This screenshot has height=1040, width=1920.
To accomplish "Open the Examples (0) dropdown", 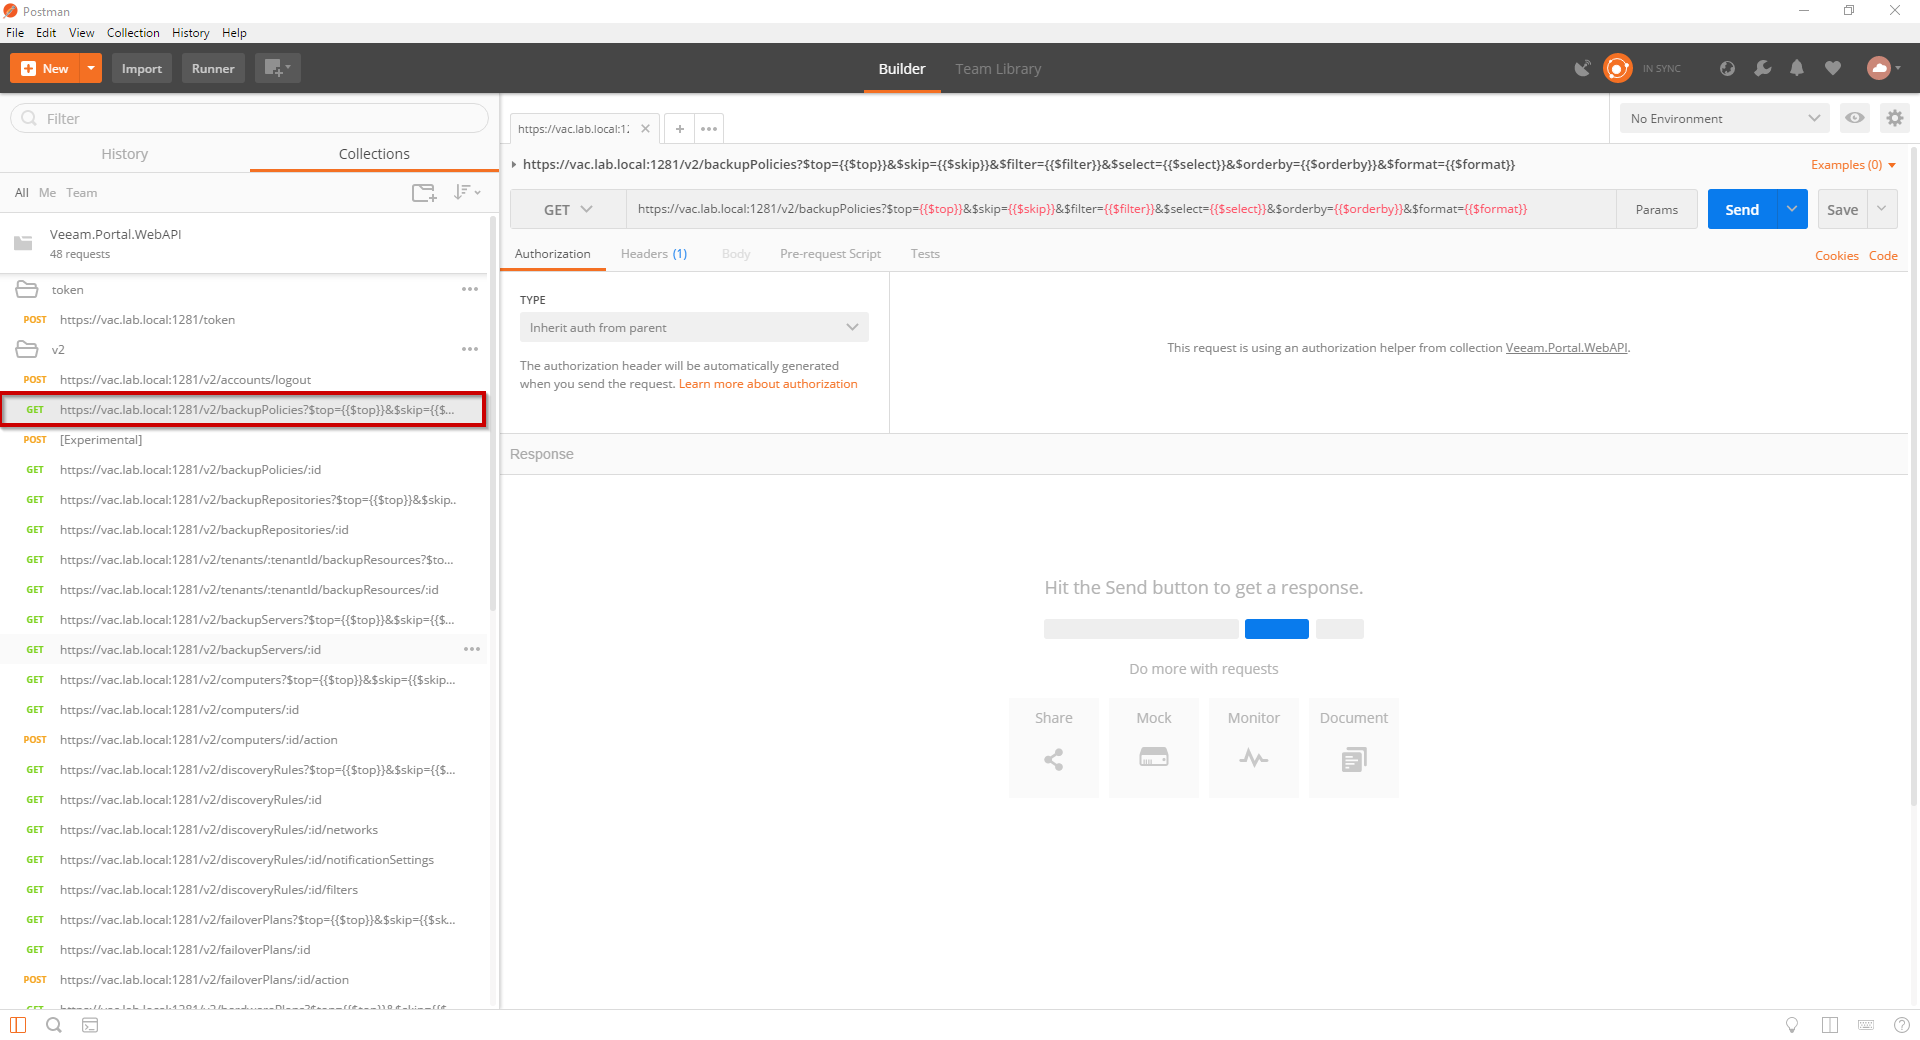I will coord(1853,165).
